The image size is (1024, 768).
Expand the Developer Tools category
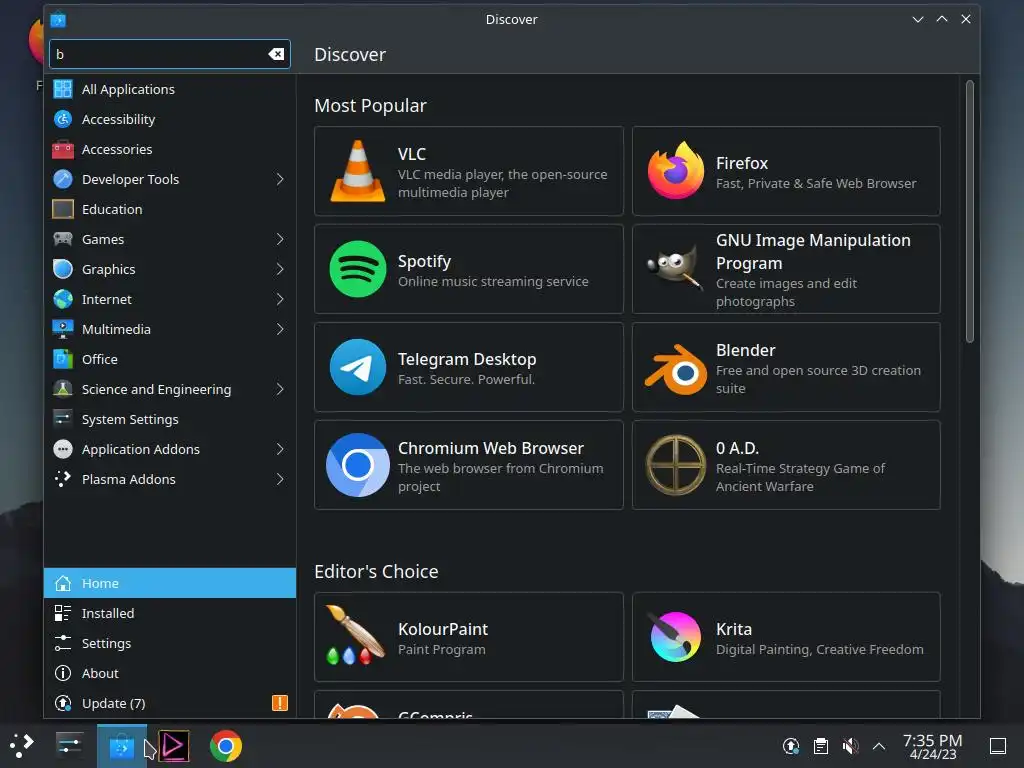[x=280, y=179]
